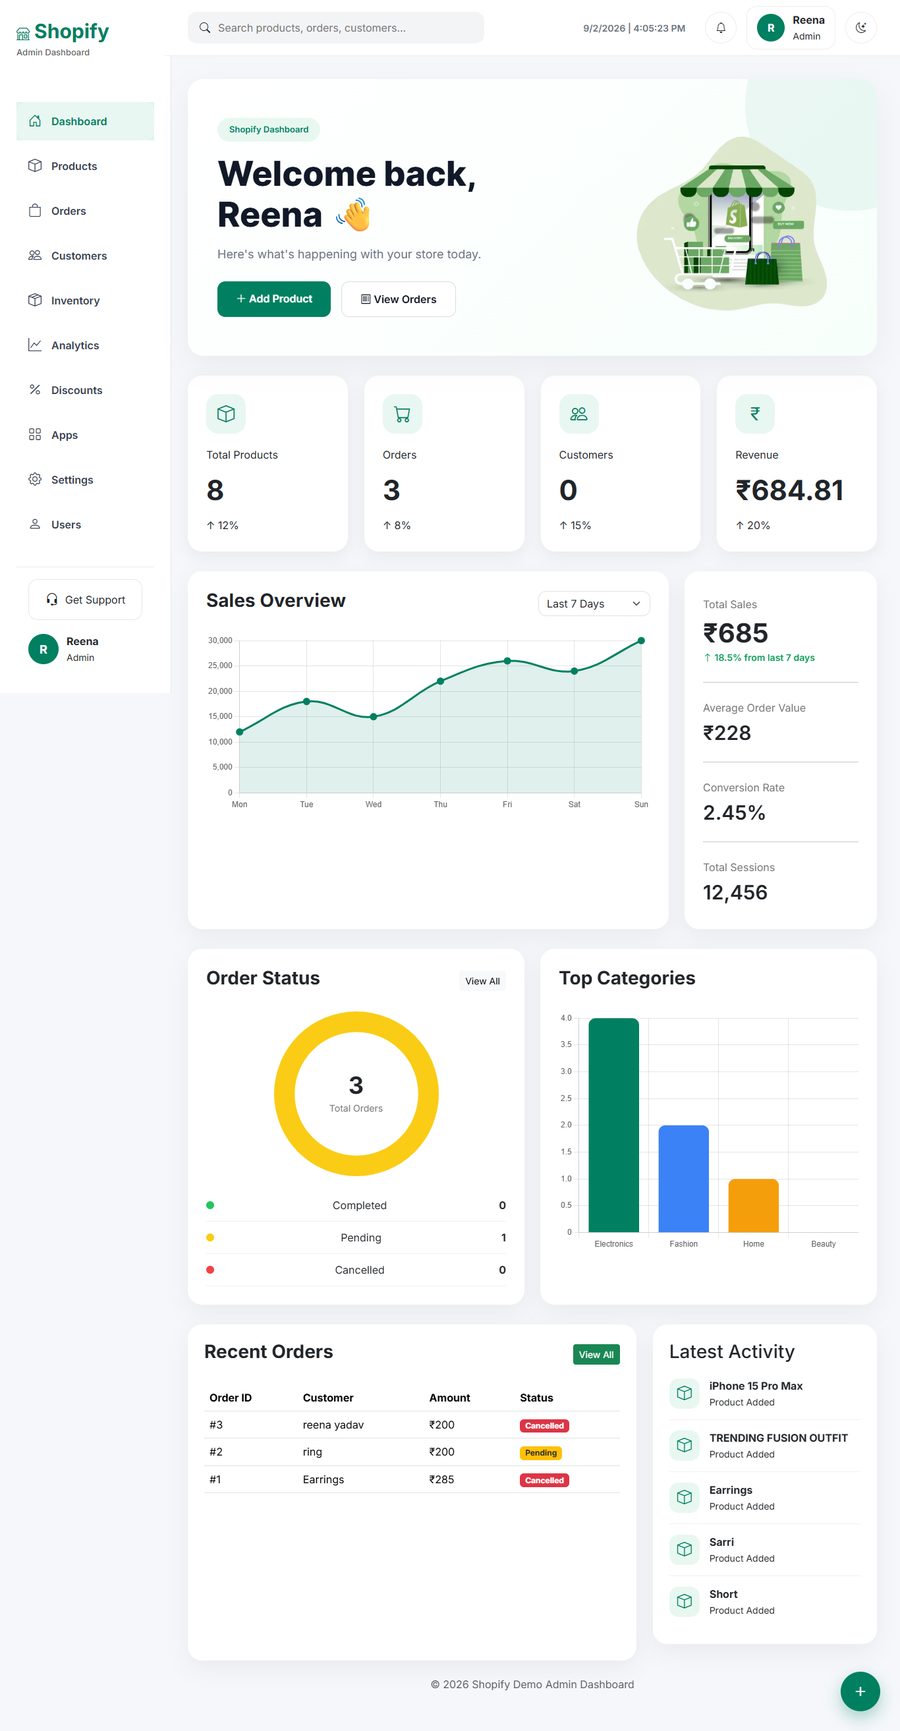The height and width of the screenshot is (1731, 900).
Task: Open the Last 7 Days dropdown
Action: tap(594, 604)
